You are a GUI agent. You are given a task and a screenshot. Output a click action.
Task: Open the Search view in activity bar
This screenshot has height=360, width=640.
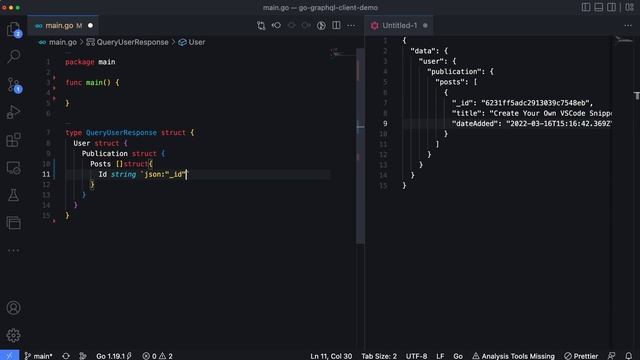pyautogui.click(x=13, y=56)
